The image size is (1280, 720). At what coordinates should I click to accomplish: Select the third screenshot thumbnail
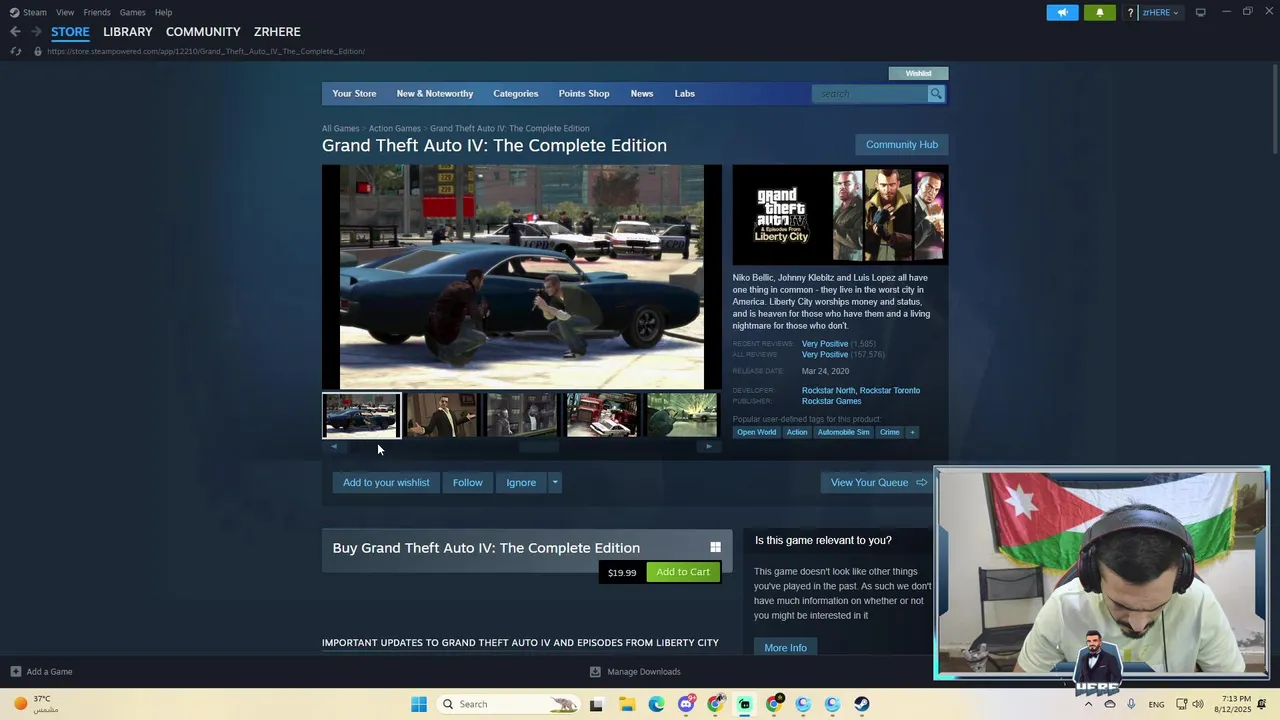(x=522, y=415)
